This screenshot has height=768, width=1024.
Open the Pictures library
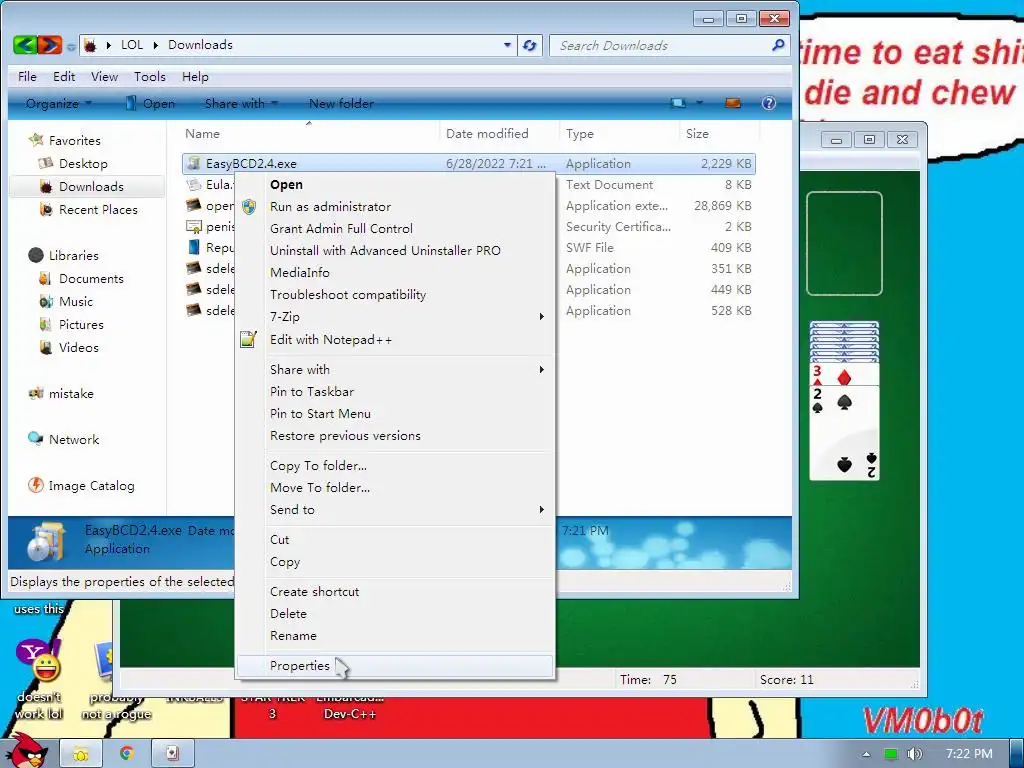point(81,325)
